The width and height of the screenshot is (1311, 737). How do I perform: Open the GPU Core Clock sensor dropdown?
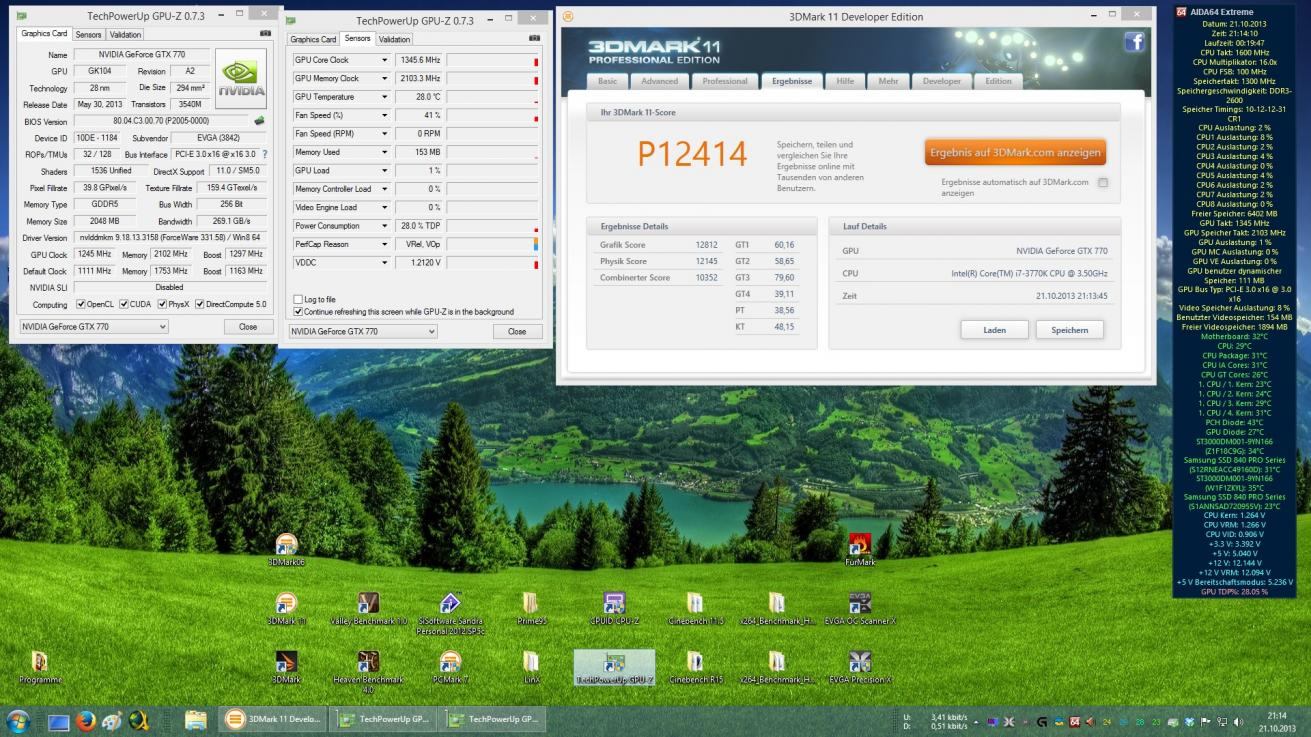384,60
